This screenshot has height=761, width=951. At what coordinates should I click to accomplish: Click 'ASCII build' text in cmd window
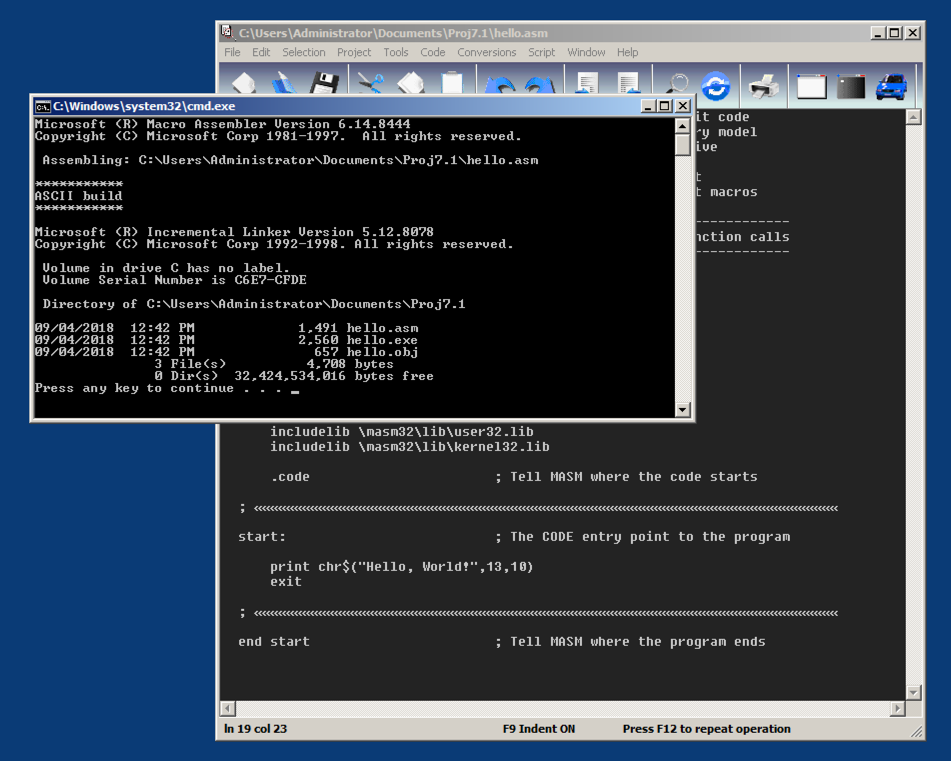point(78,196)
